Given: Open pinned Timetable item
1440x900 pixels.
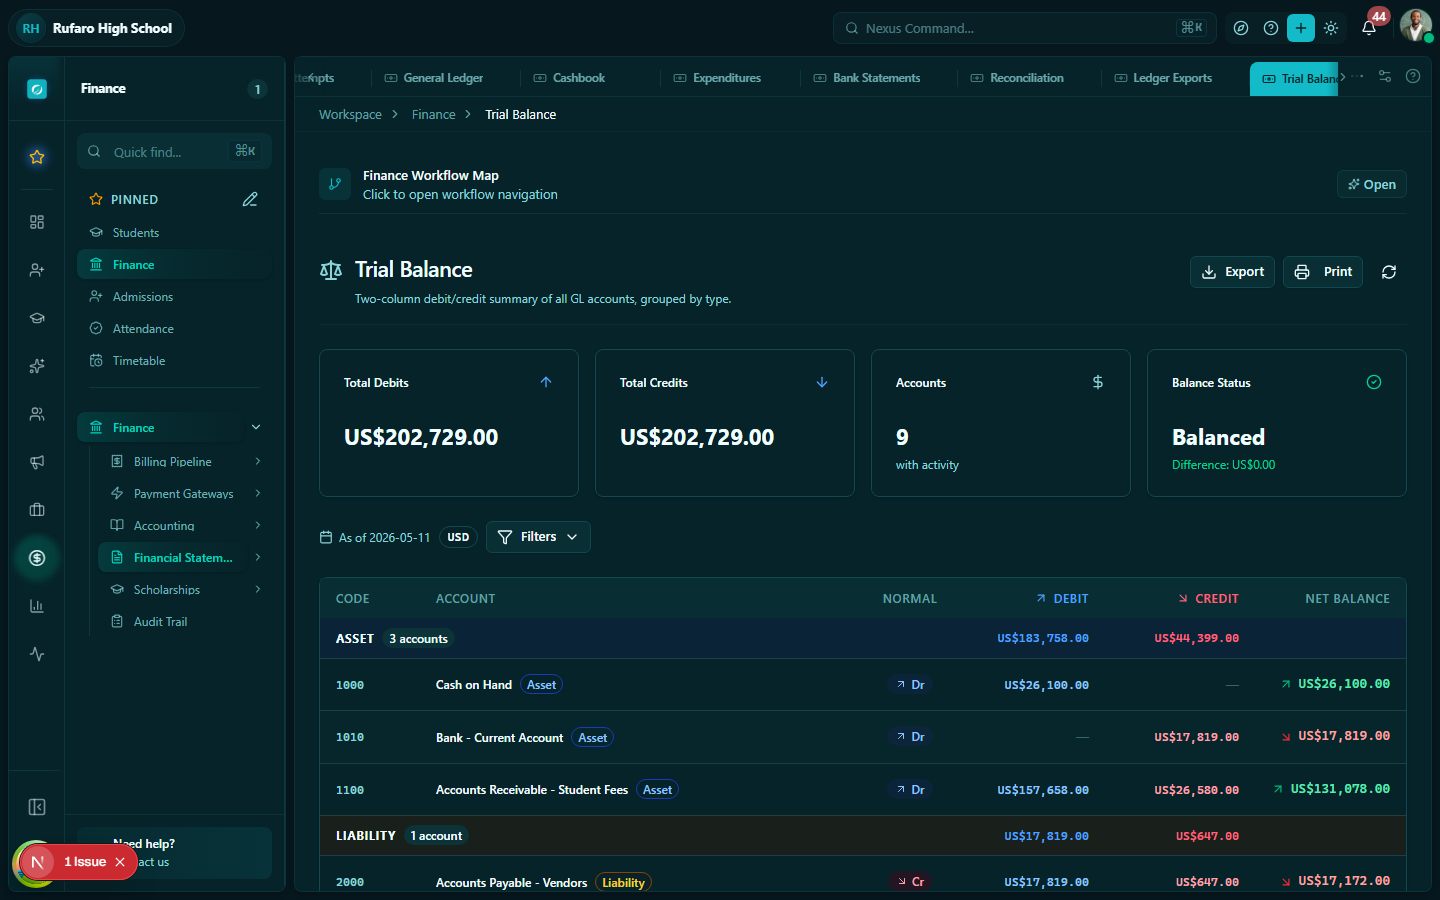Looking at the screenshot, I should pos(174,361).
